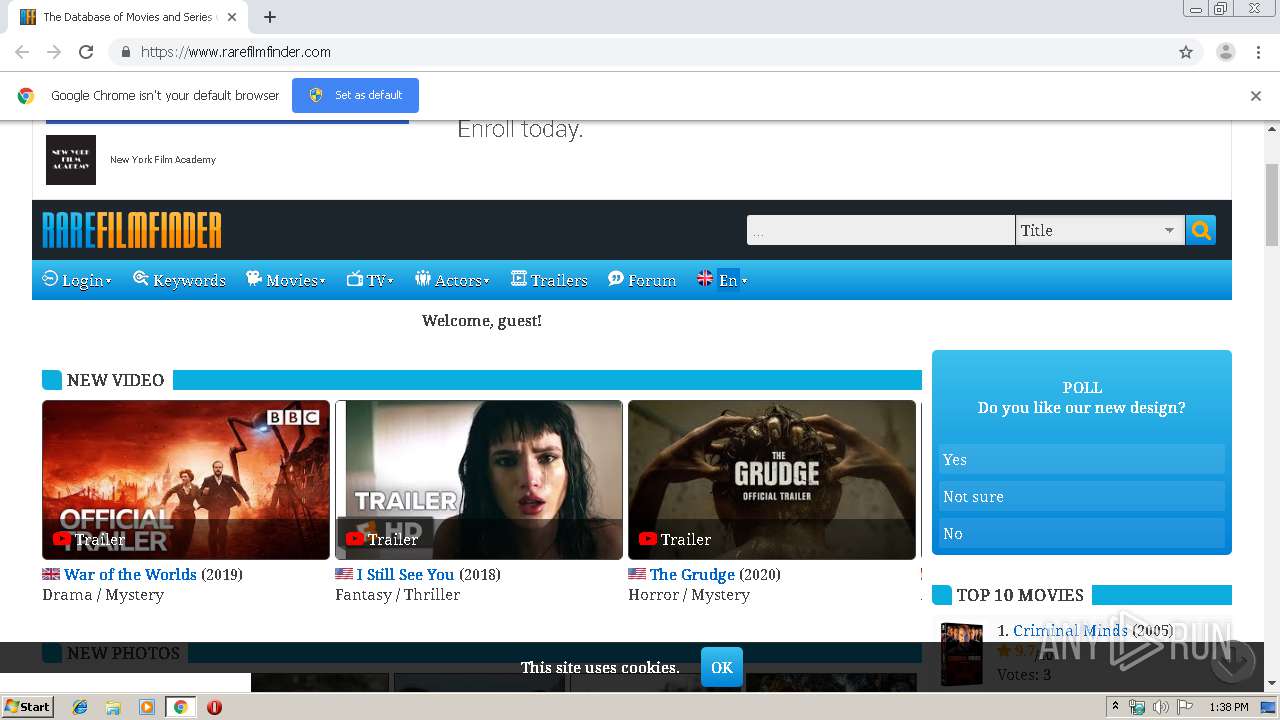
Task: View site info via the padlock icon
Action: click(125, 52)
